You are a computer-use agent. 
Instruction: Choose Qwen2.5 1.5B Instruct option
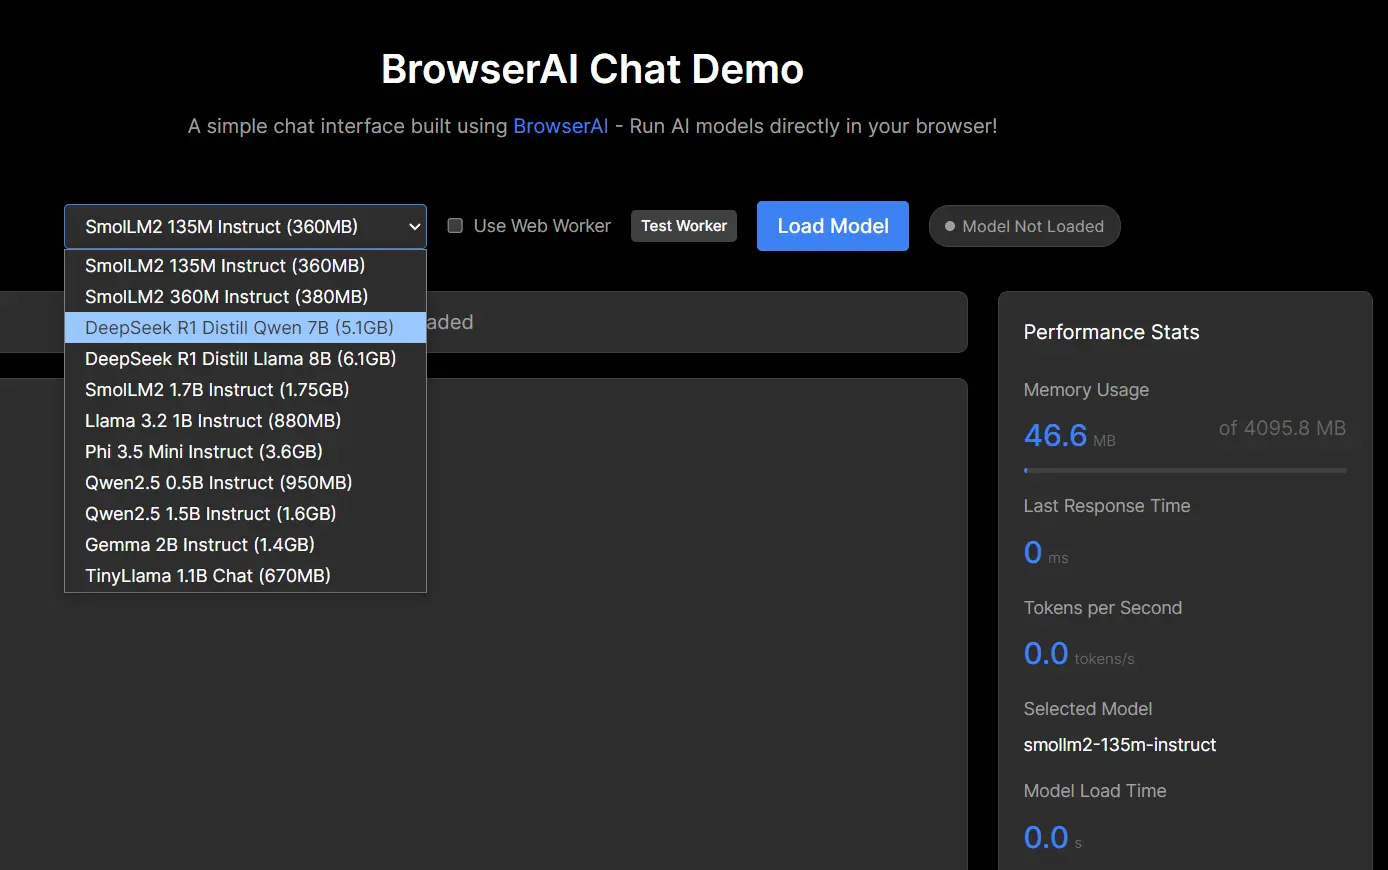click(211, 513)
